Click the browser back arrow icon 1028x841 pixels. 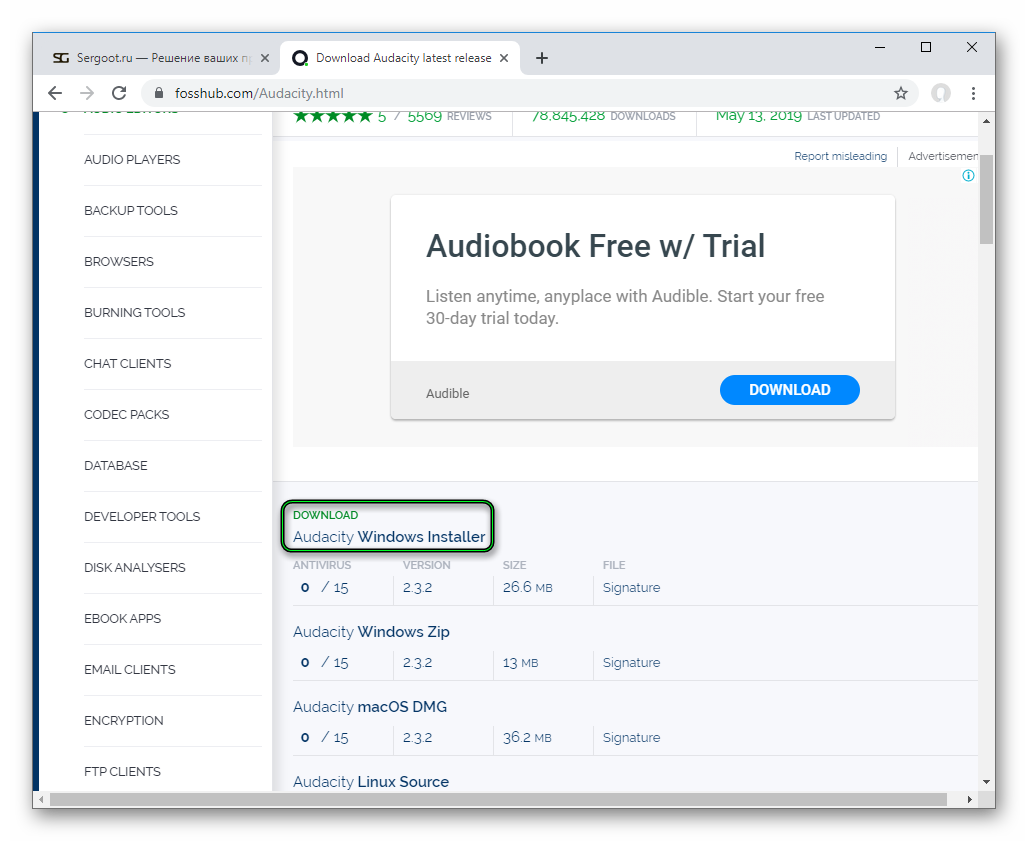coord(55,93)
